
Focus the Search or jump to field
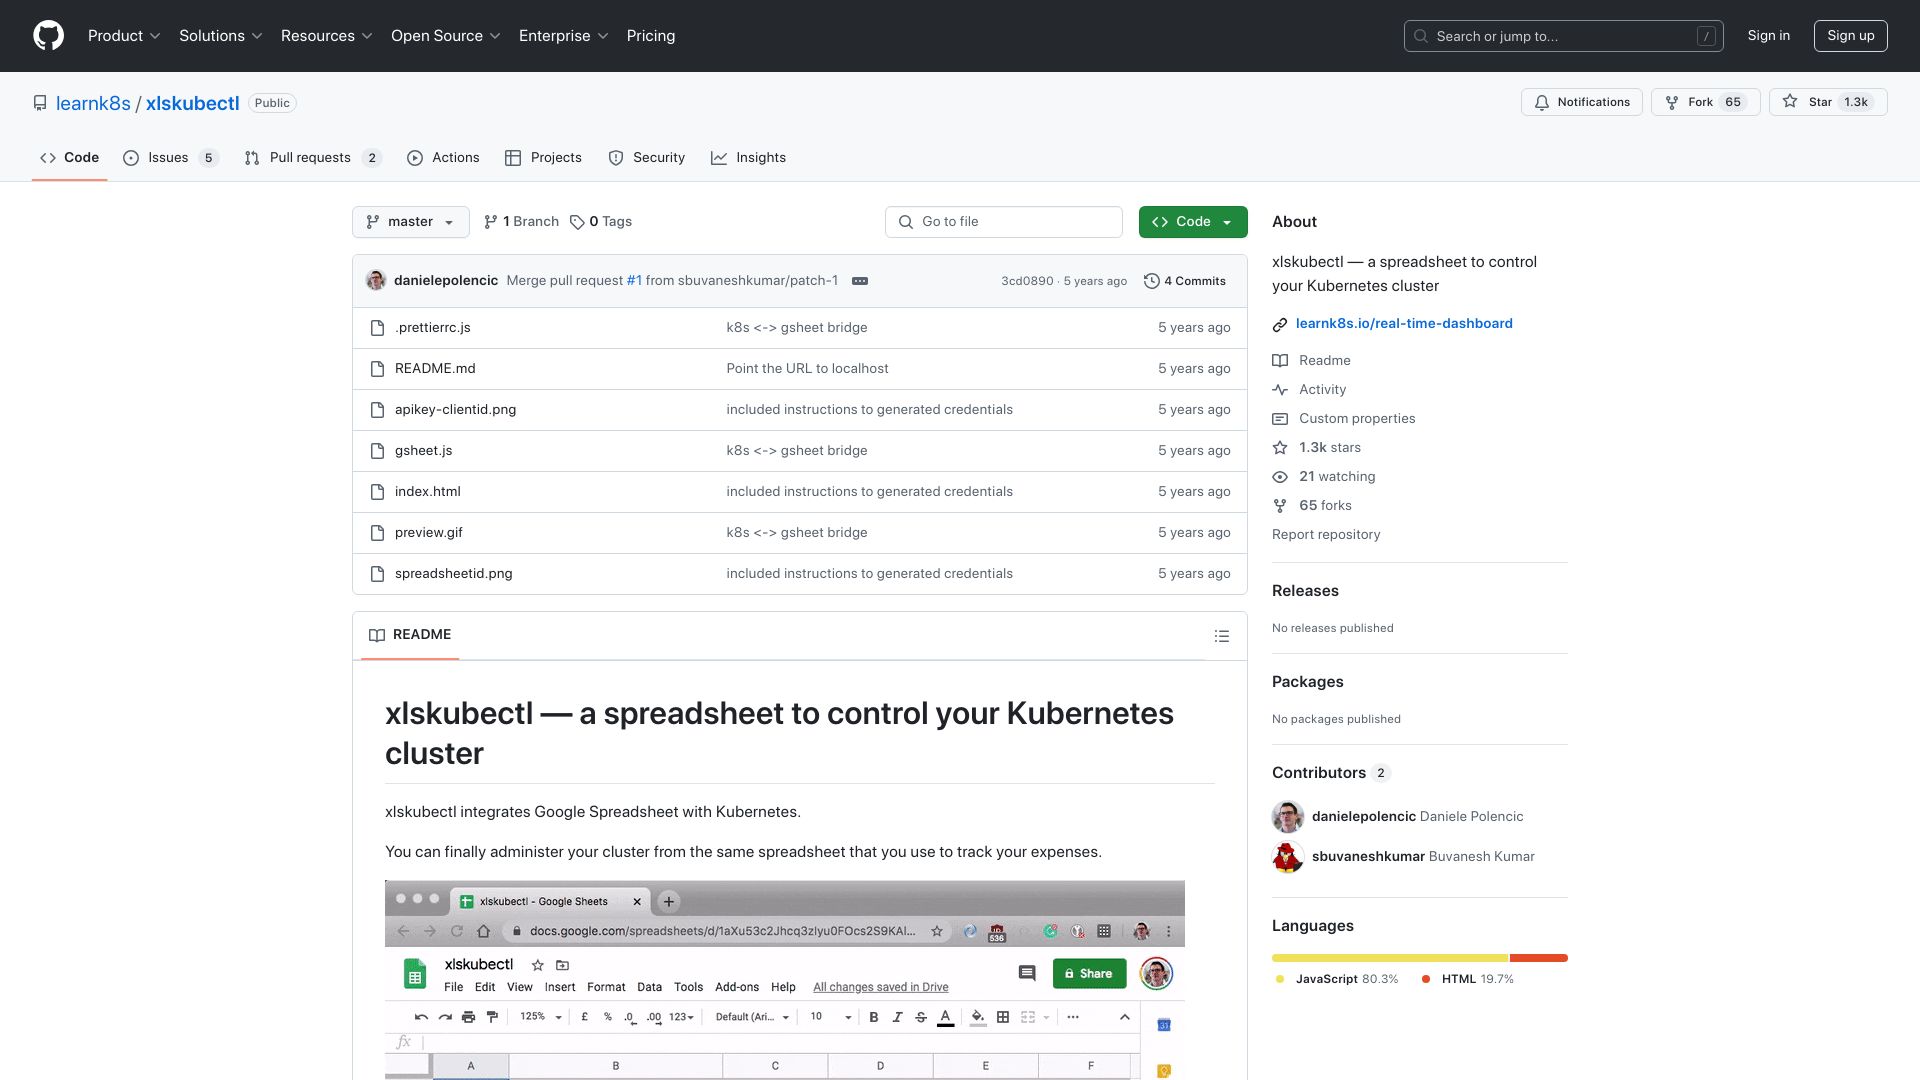click(1563, 36)
